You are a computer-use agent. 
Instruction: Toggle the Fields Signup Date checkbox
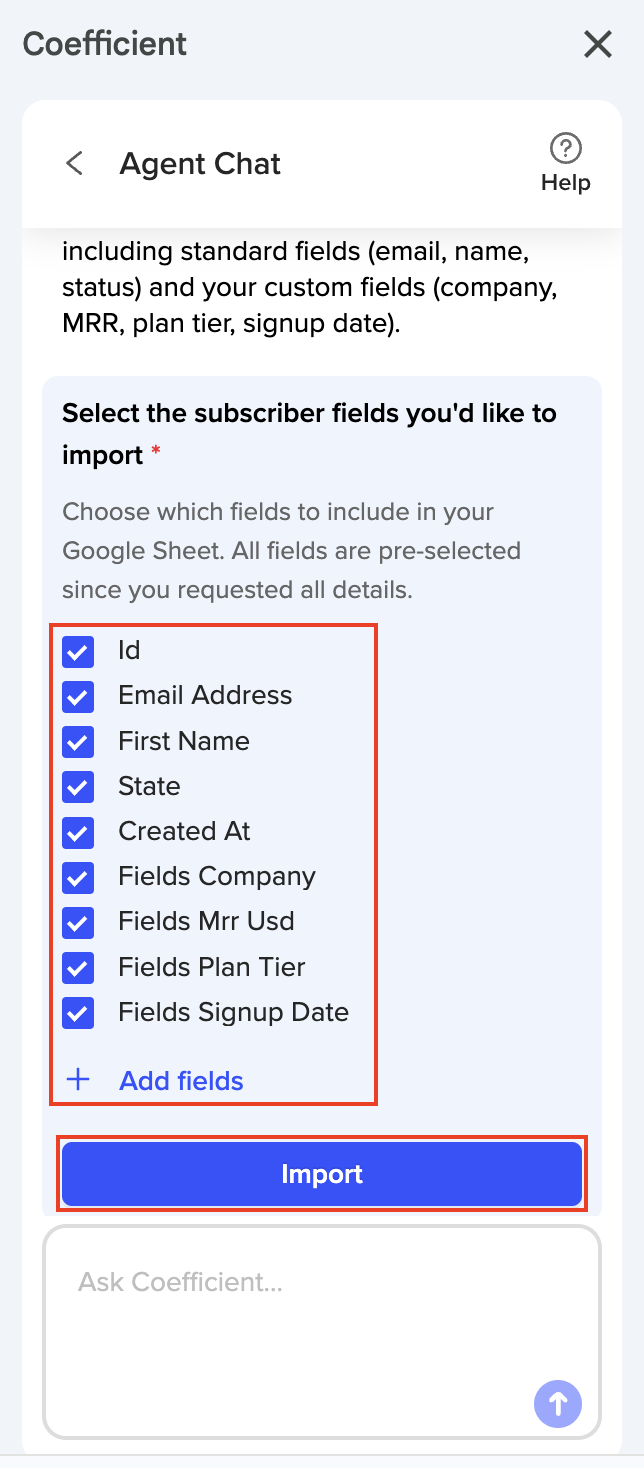pos(78,1013)
